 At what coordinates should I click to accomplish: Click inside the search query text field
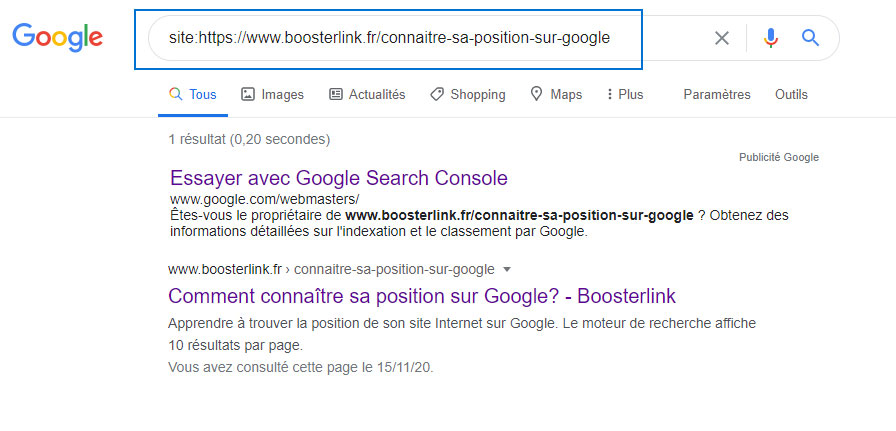coord(420,38)
